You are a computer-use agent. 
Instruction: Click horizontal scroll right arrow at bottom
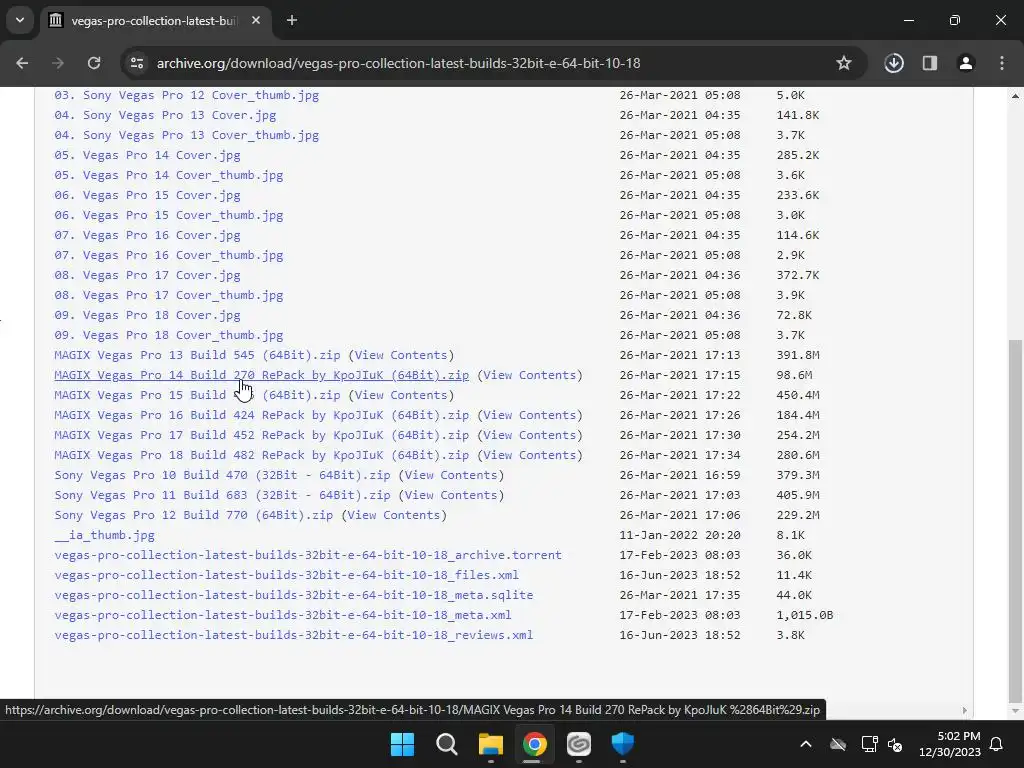tap(965, 711)
